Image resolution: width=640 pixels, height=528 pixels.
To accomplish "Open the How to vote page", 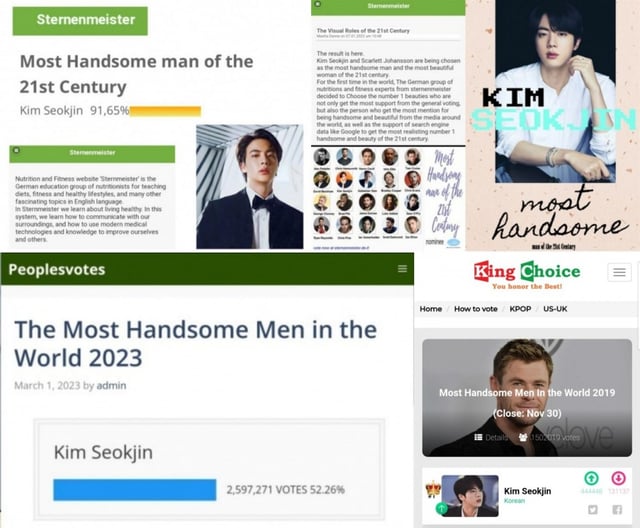I will click(476, 309).
